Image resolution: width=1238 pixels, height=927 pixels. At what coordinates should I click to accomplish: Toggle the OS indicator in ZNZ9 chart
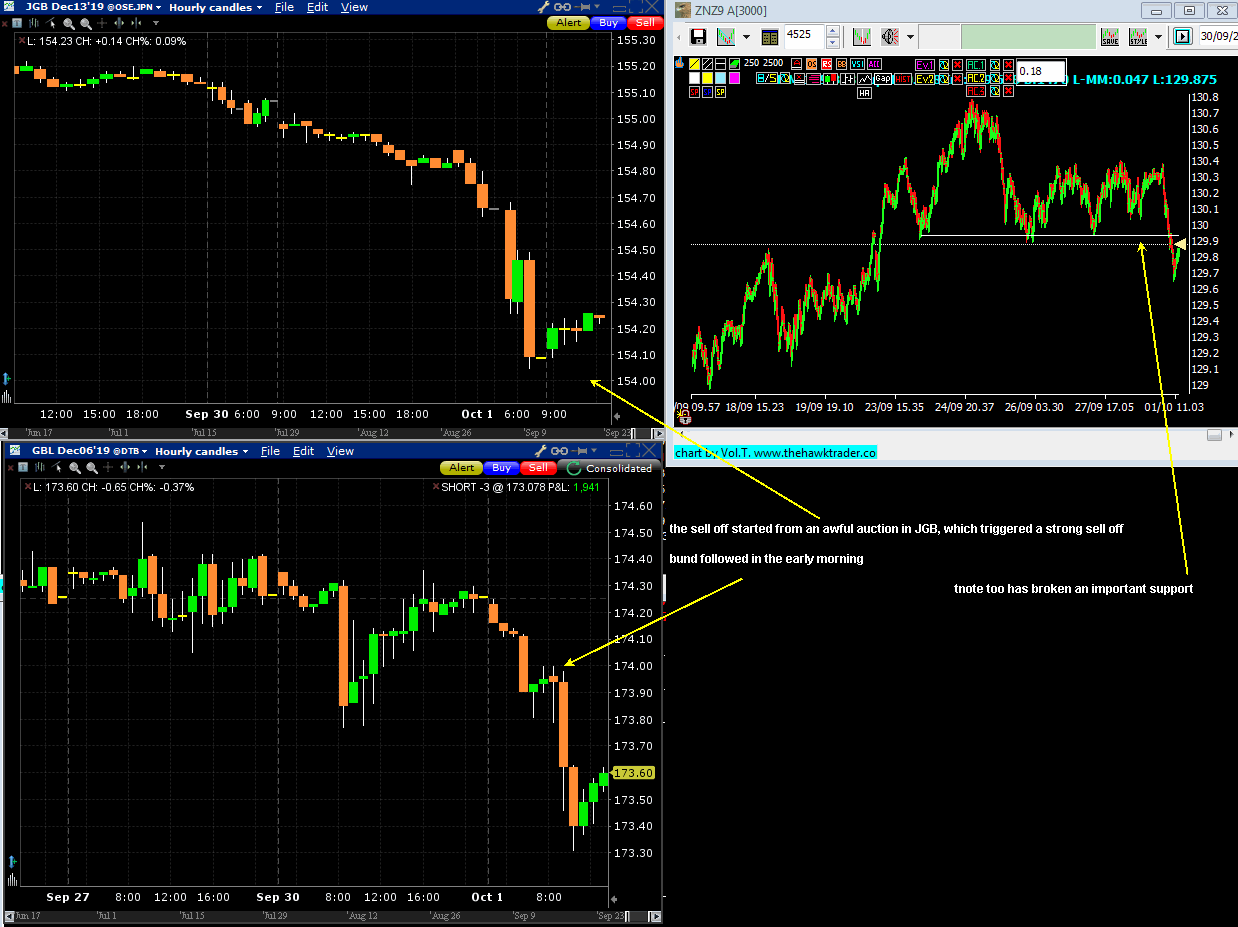pos(811,64)
